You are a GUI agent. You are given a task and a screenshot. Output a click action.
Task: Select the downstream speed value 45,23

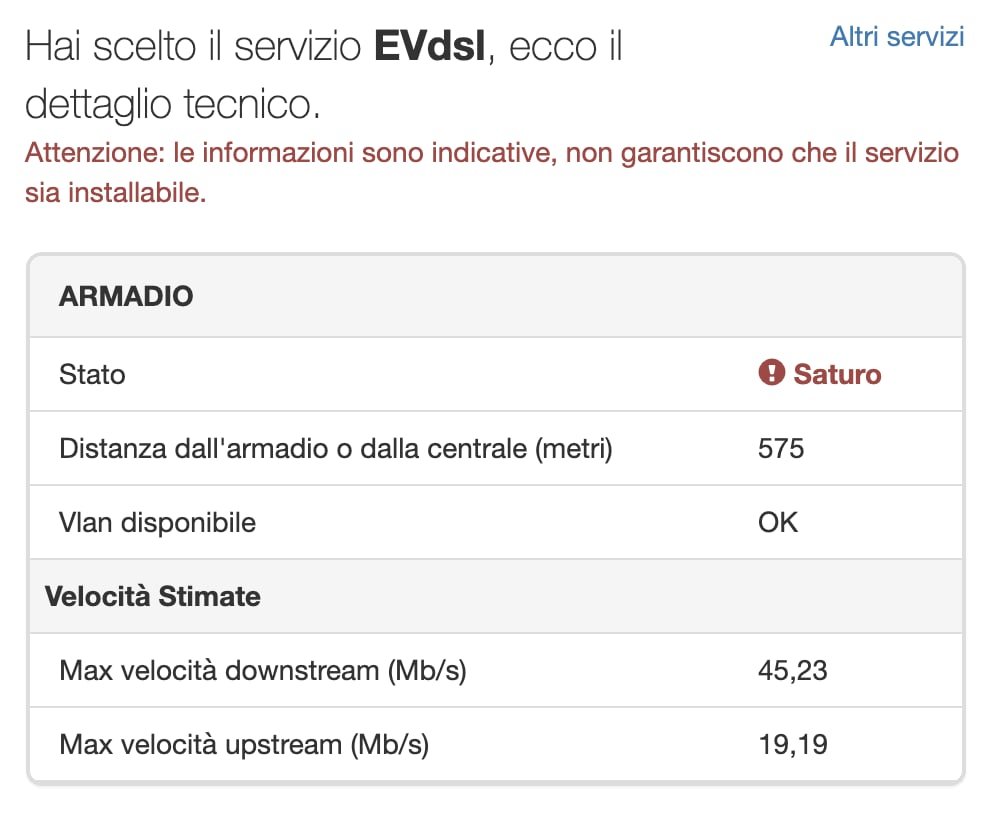pyautogui.click(x=793, y=670)
